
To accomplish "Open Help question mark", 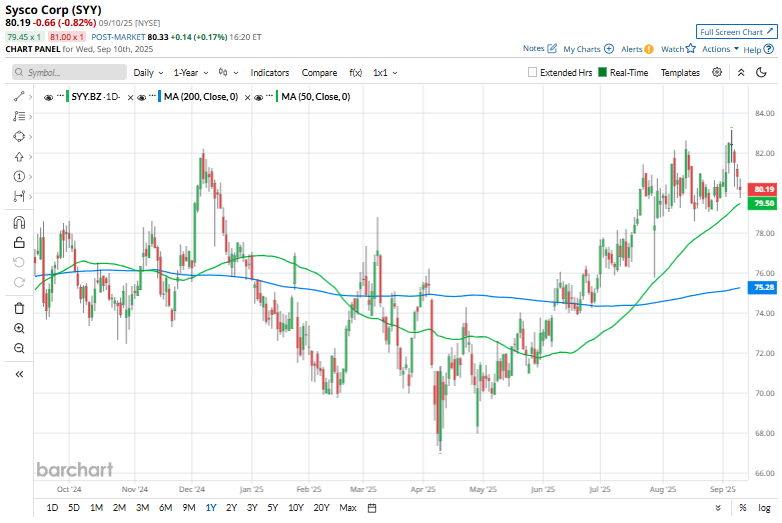I will coord(769,49).
